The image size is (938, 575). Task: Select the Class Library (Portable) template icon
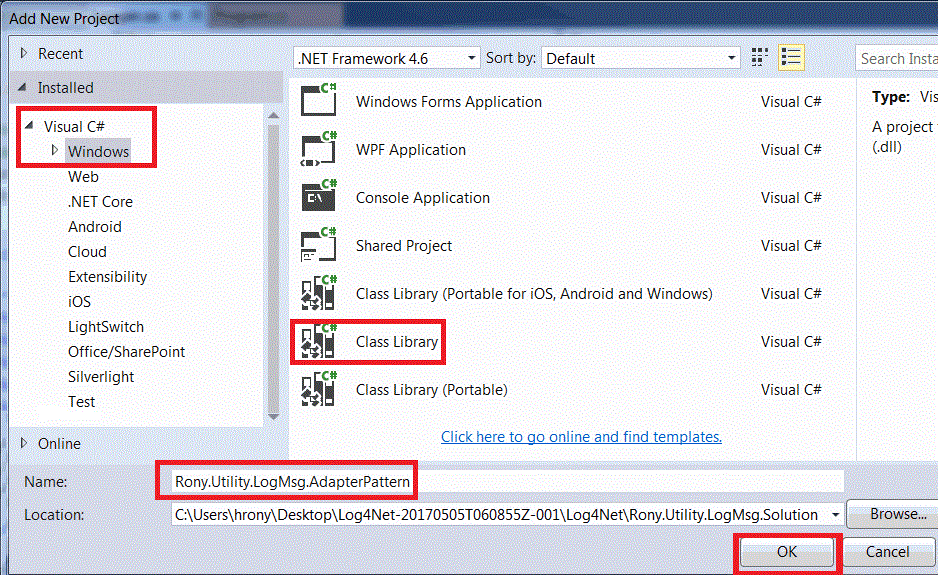tap(319, 389)
